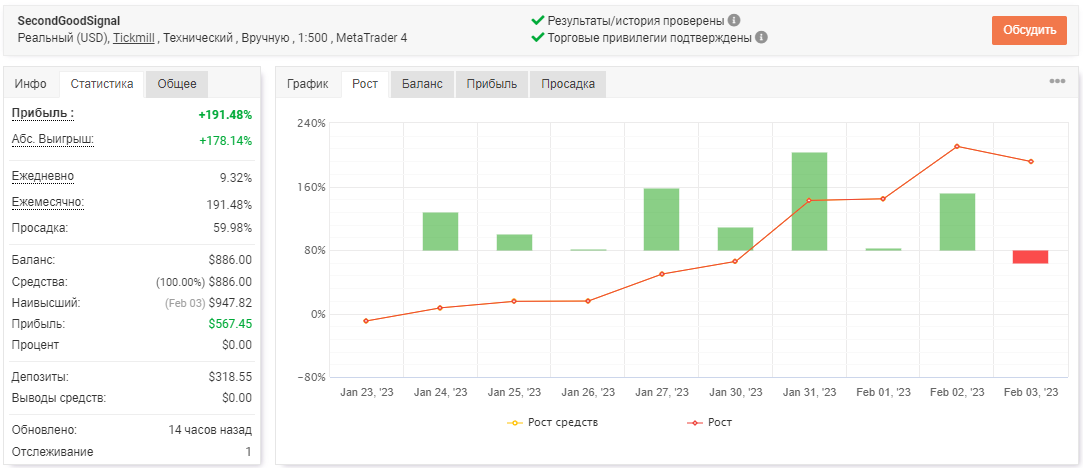Click the 14 часов назад updated value

210,430
